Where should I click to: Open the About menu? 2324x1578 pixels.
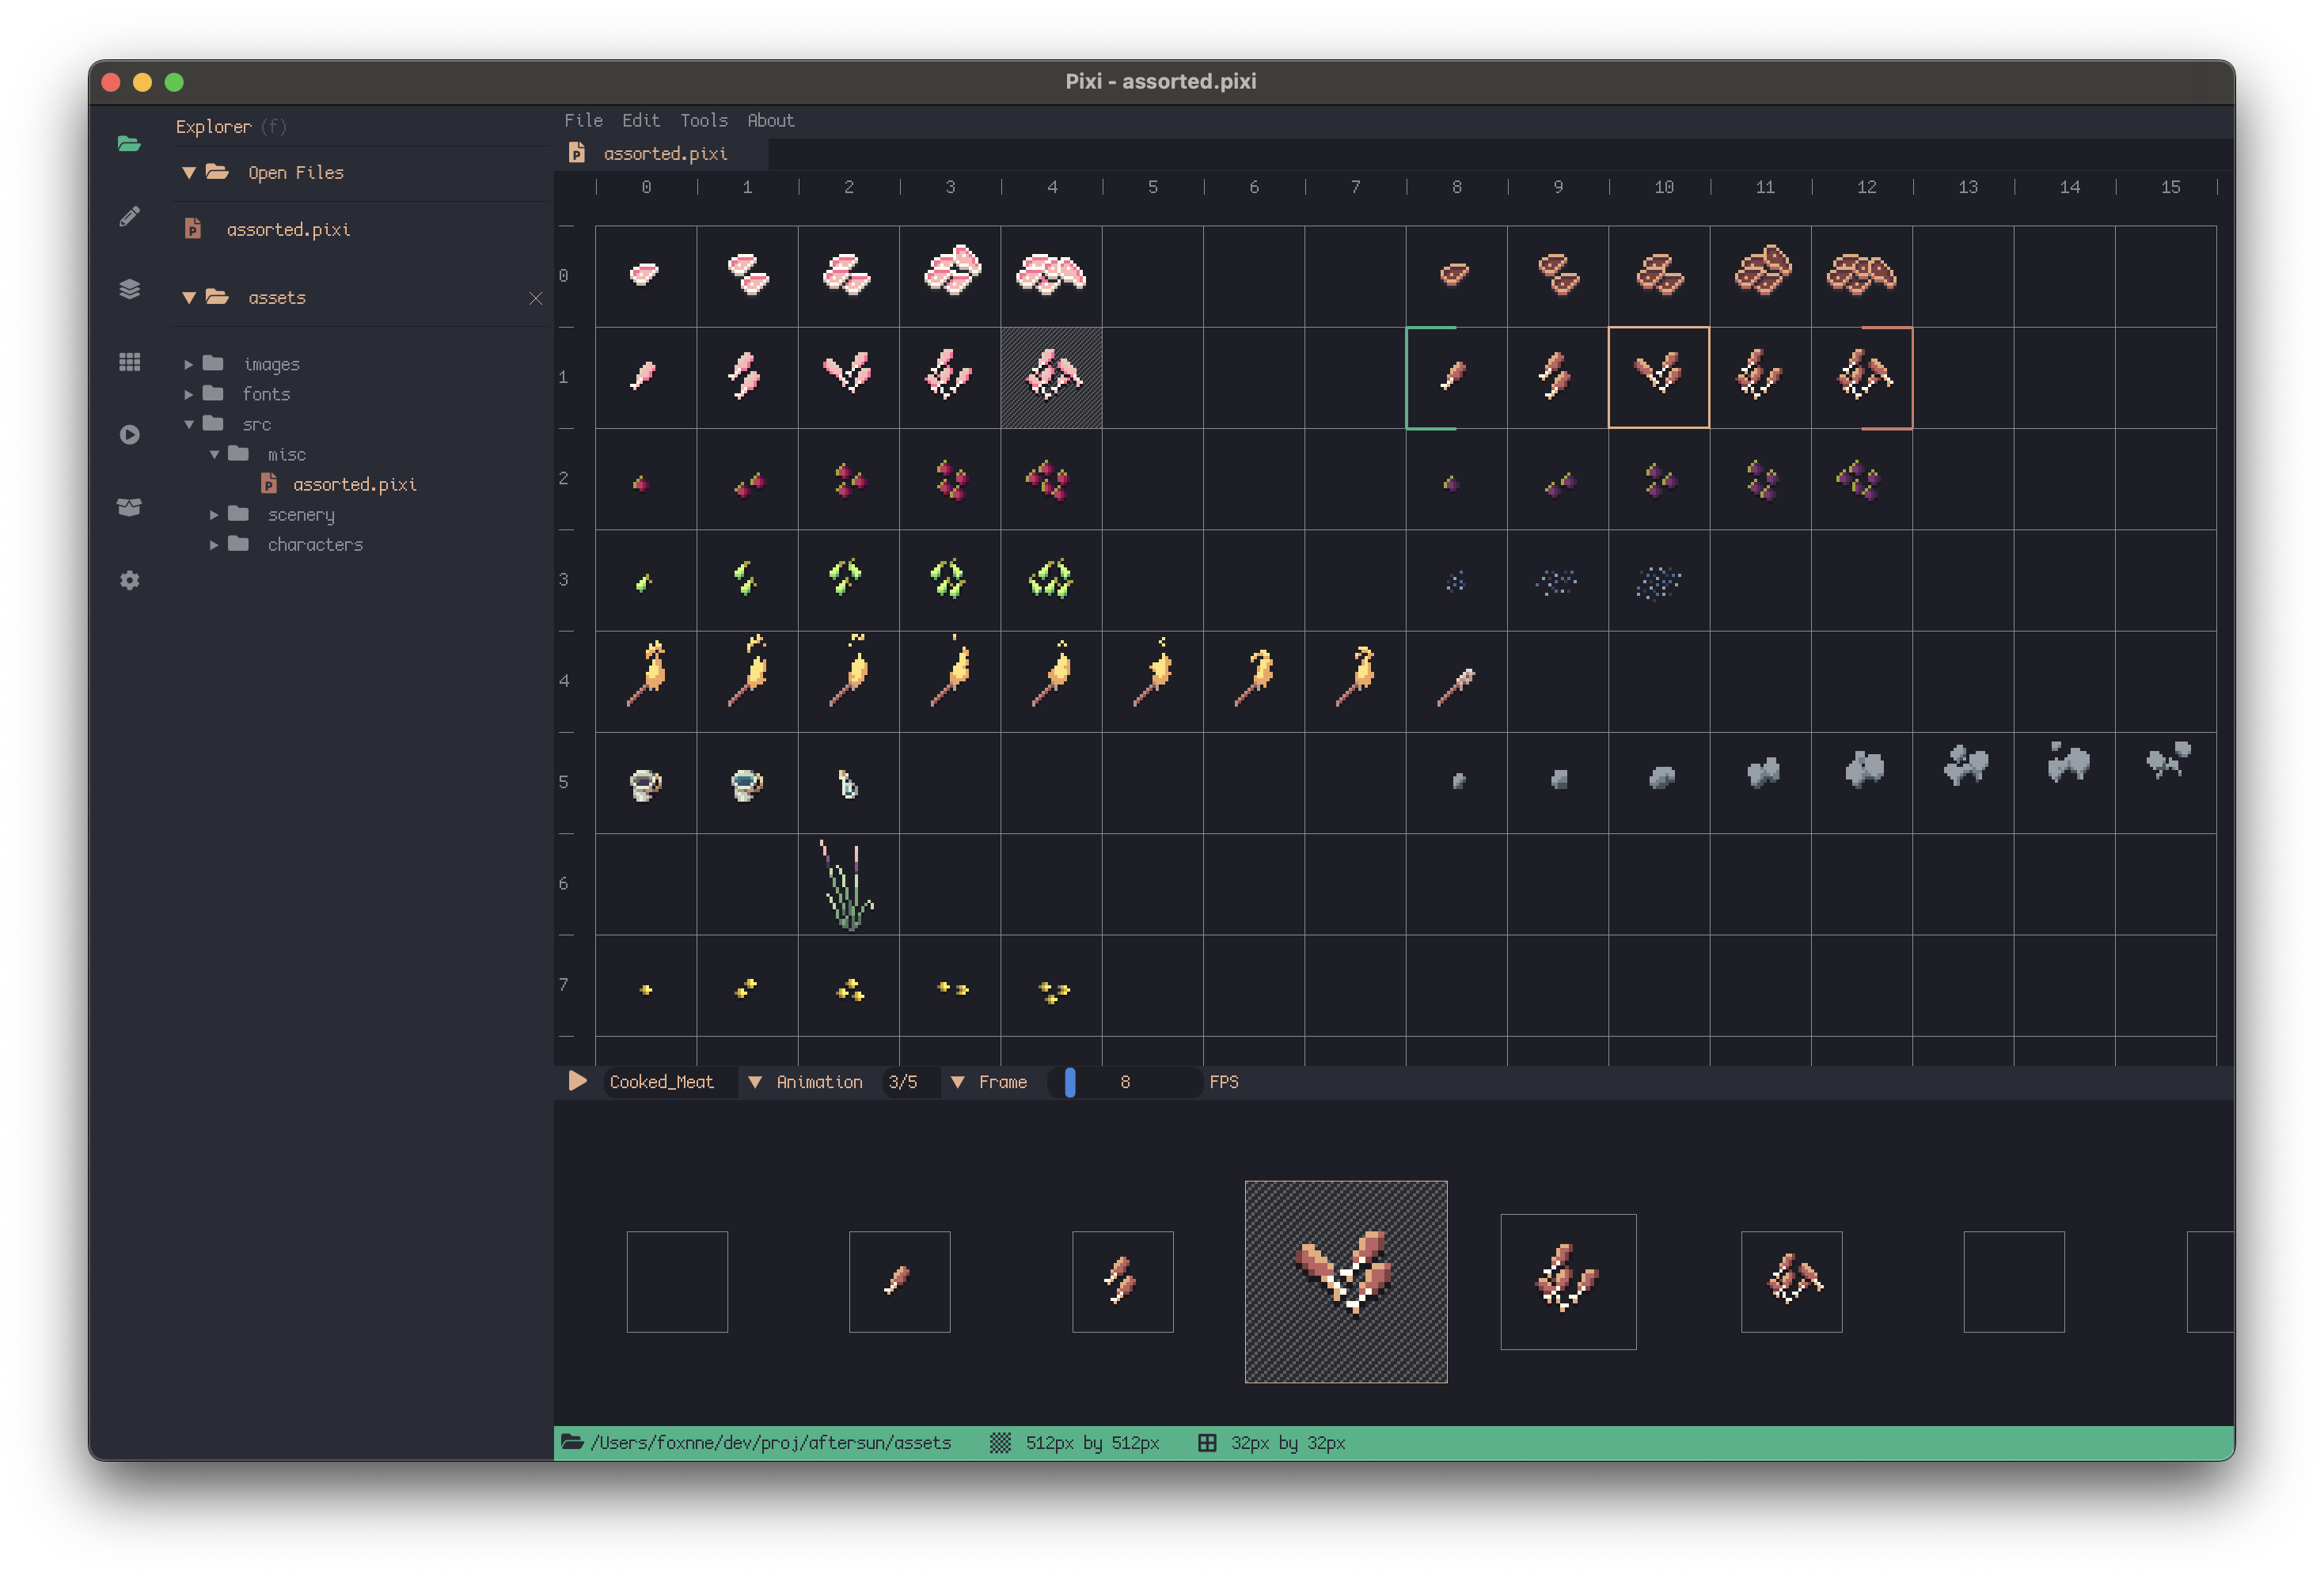tap(770, 120)
